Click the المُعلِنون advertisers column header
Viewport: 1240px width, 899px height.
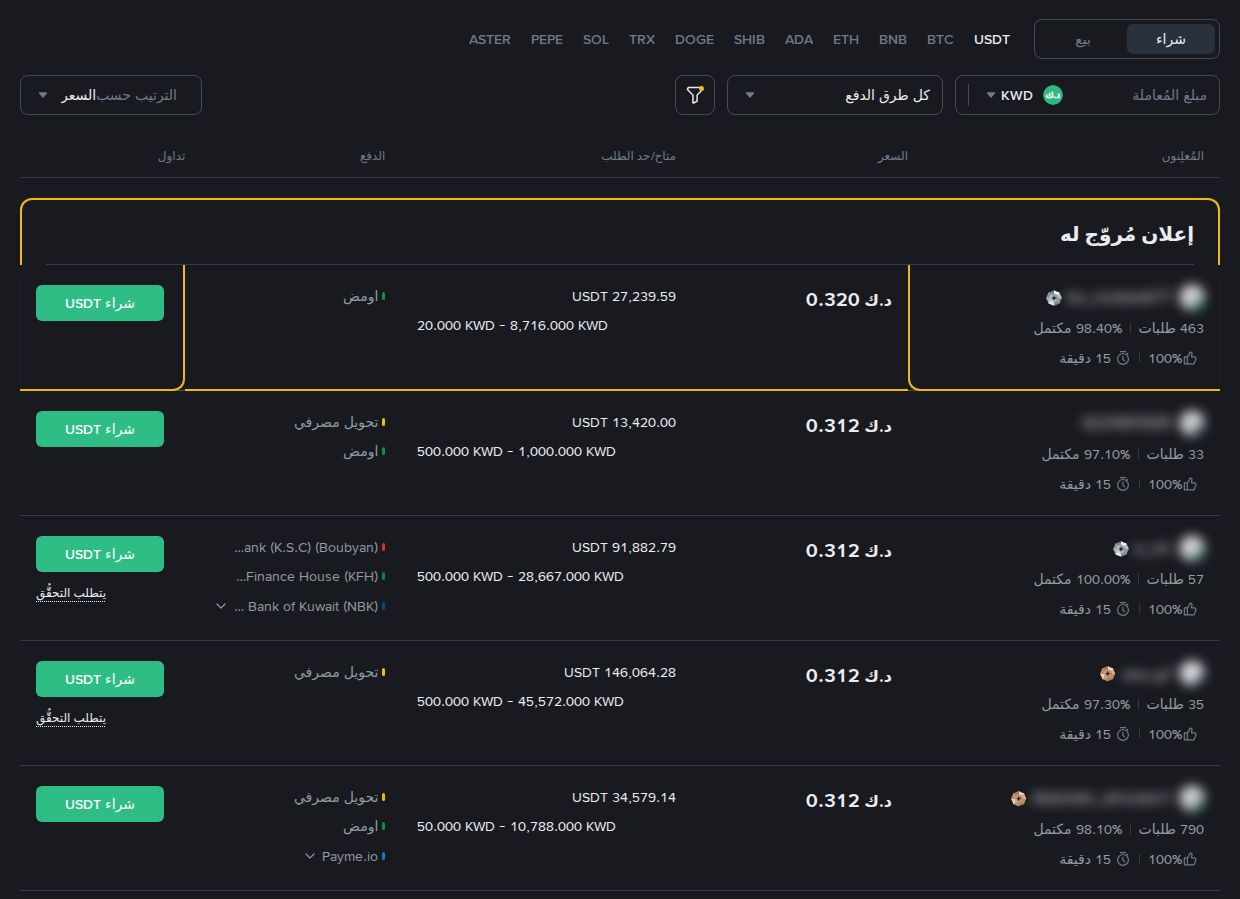point(1182,157)
